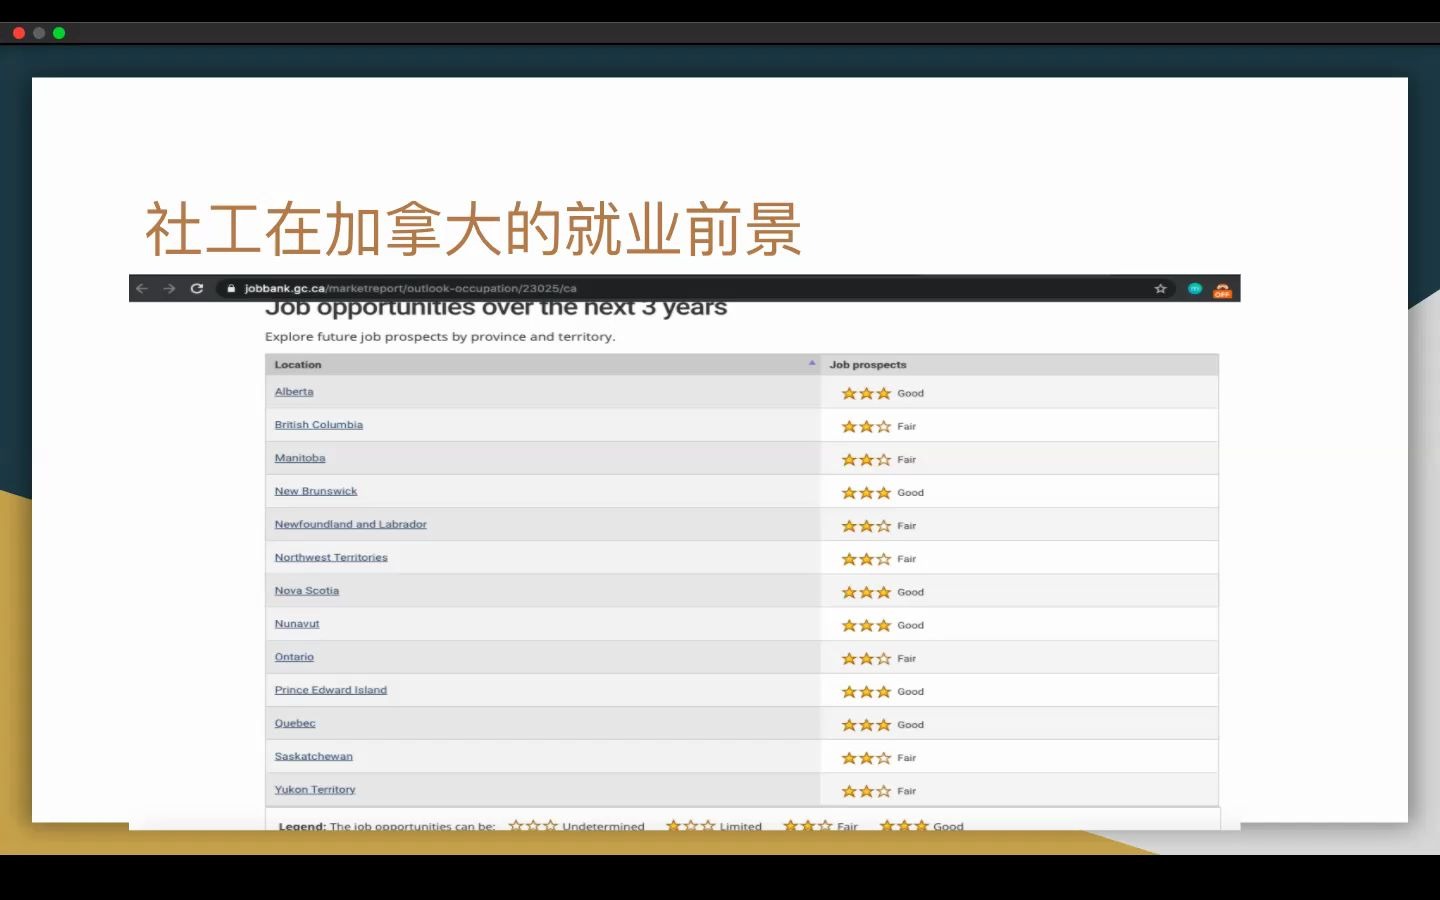
Task: Click the star rating in Nunavut row
Action: click(x=866, y=625)
